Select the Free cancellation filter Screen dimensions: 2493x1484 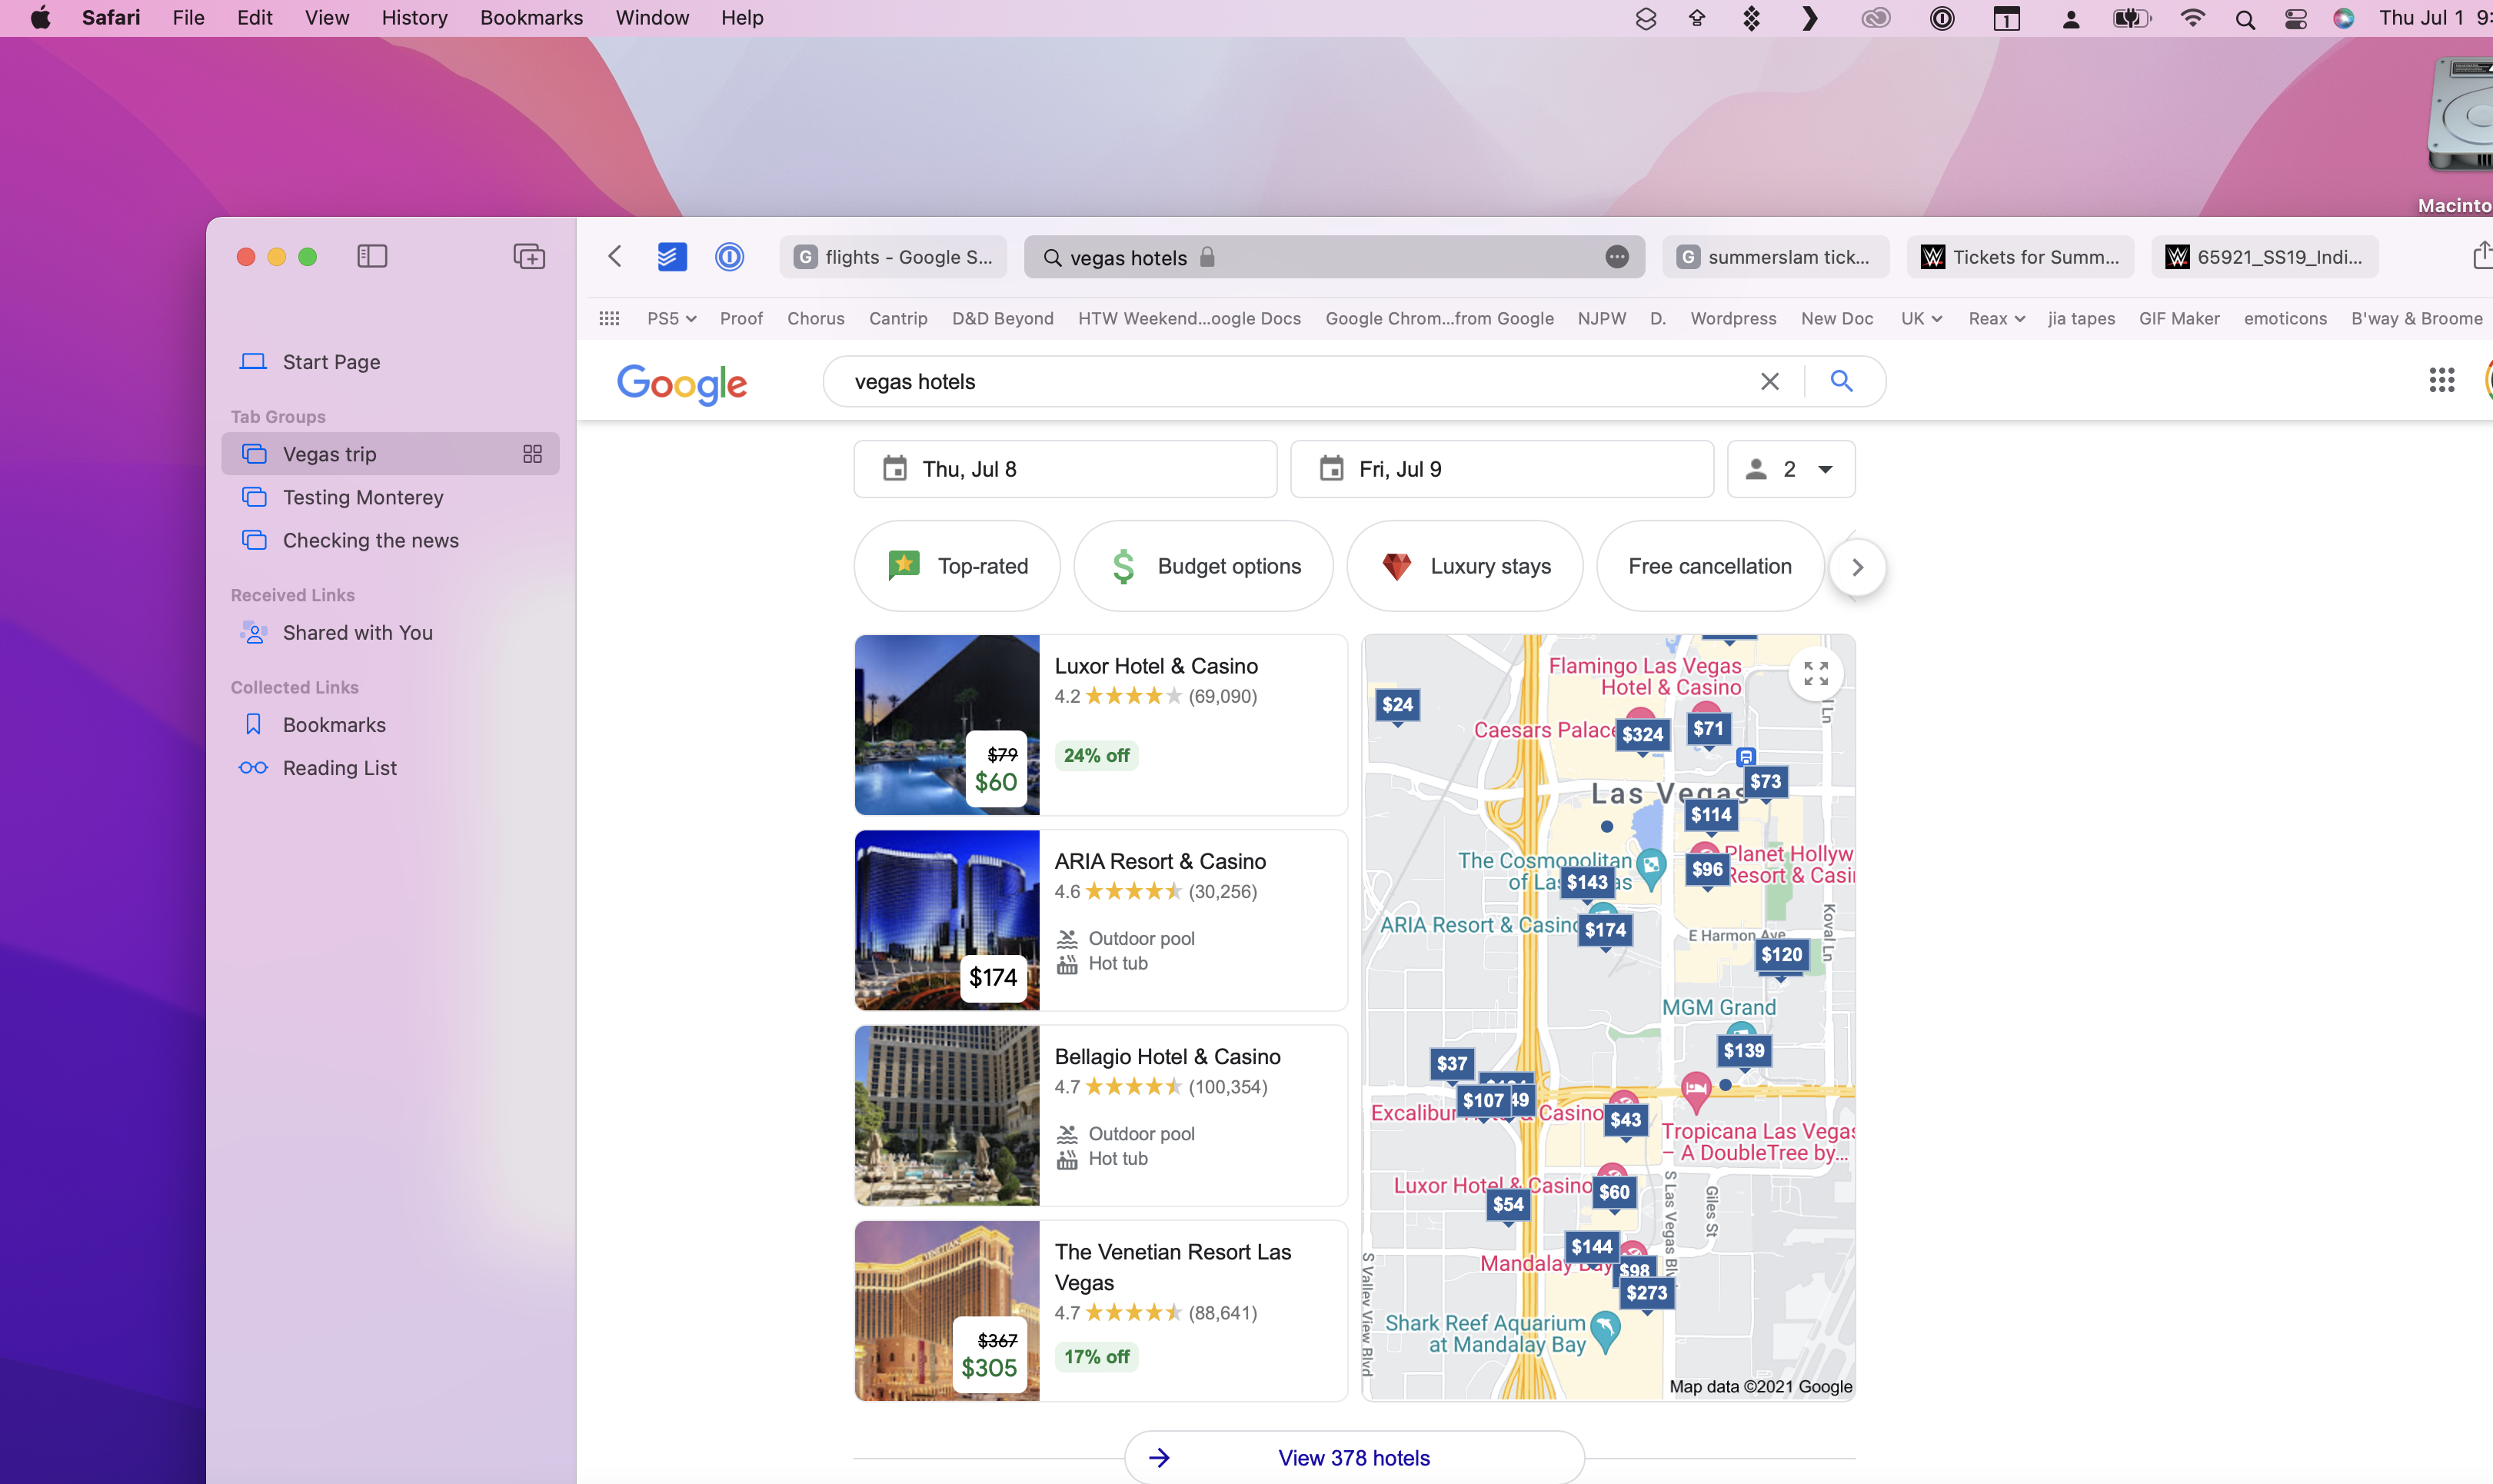1710,566
